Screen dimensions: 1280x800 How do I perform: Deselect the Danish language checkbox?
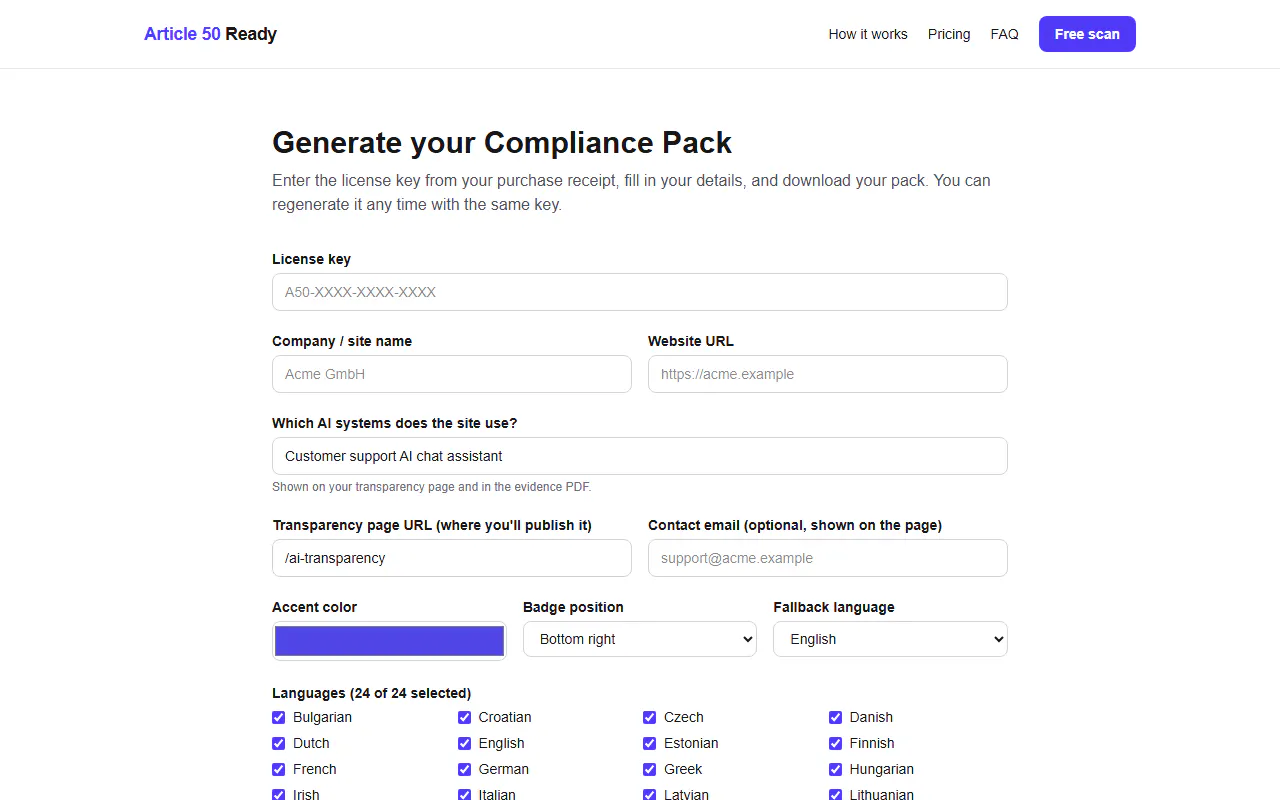click(835, 717)
